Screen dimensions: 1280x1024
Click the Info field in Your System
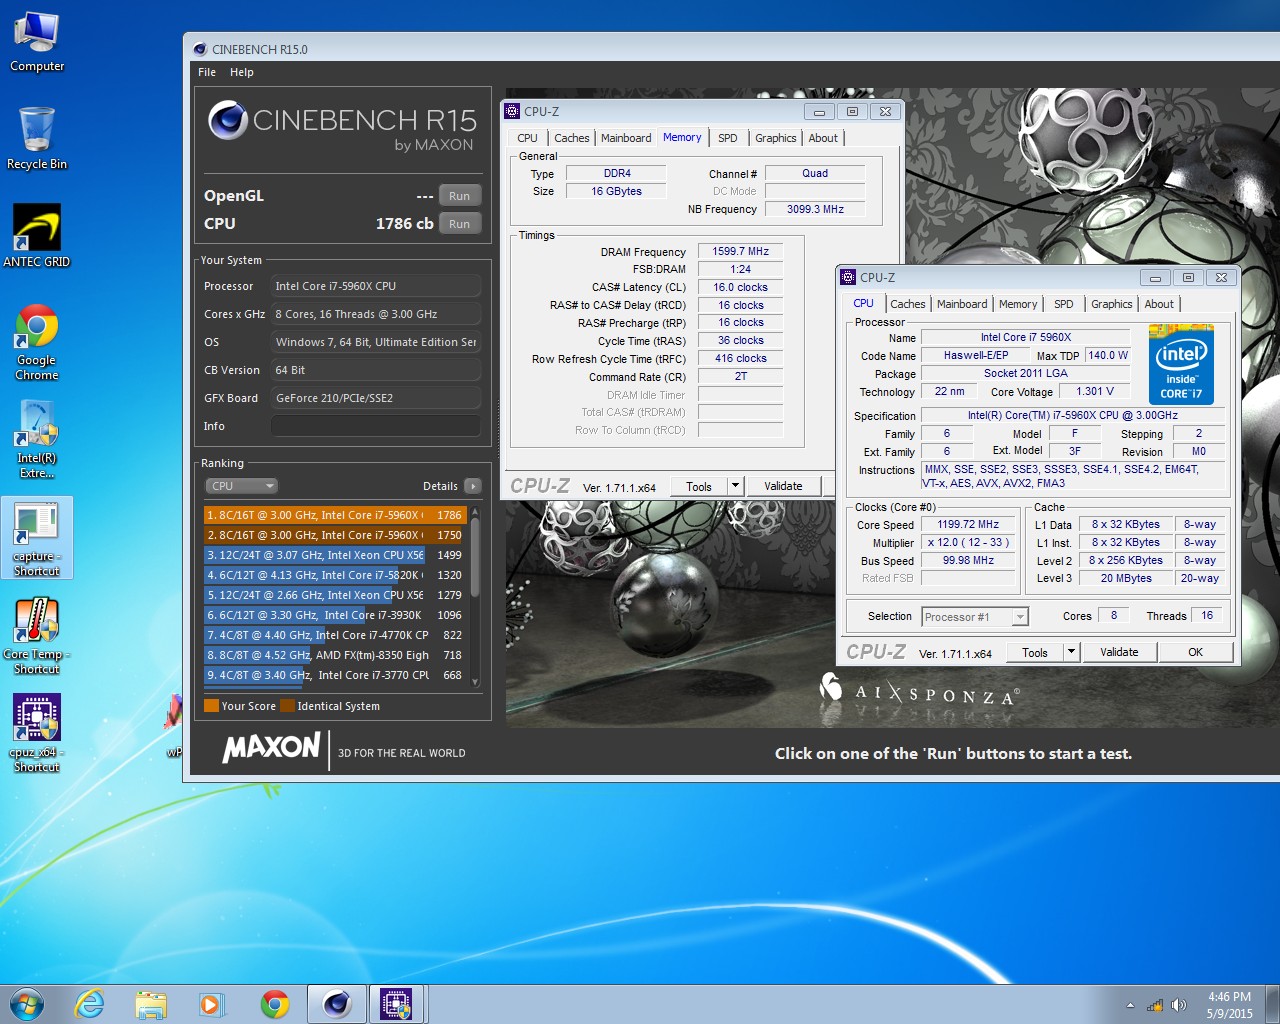click(375, 426)
